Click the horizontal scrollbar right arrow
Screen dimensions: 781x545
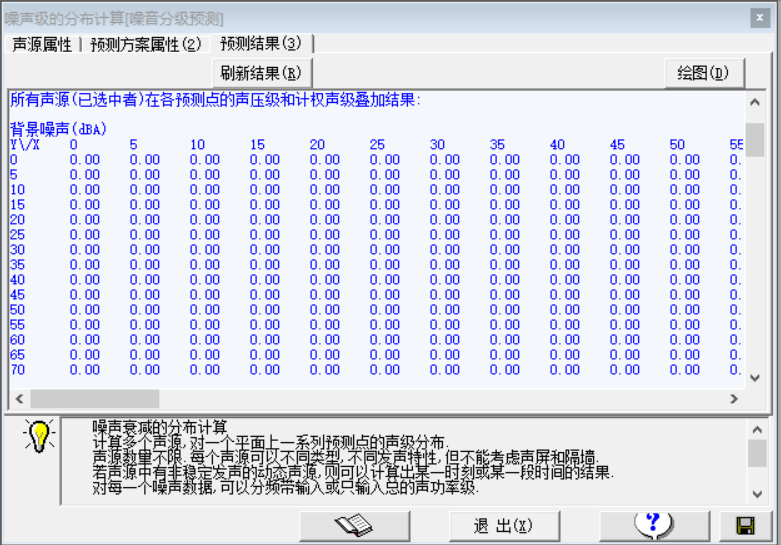pos(734,399)
